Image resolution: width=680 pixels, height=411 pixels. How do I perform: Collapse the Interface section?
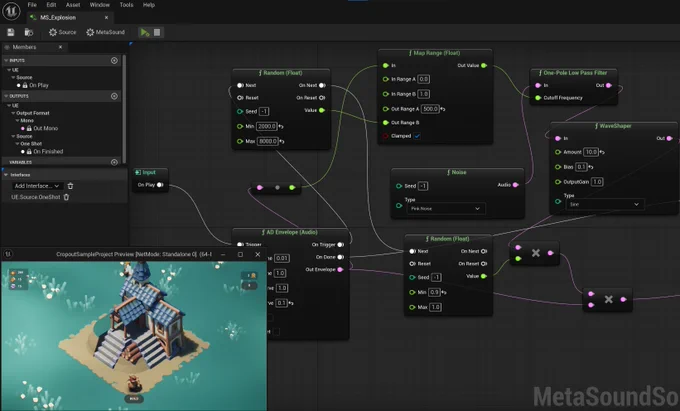point(6,175)
